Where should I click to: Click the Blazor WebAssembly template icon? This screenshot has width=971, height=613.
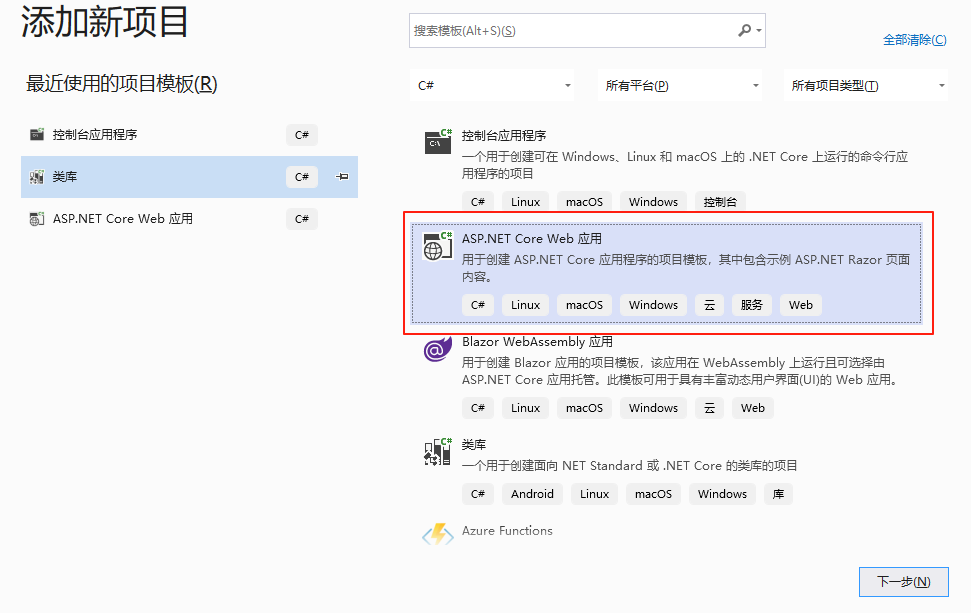point(438,349)
